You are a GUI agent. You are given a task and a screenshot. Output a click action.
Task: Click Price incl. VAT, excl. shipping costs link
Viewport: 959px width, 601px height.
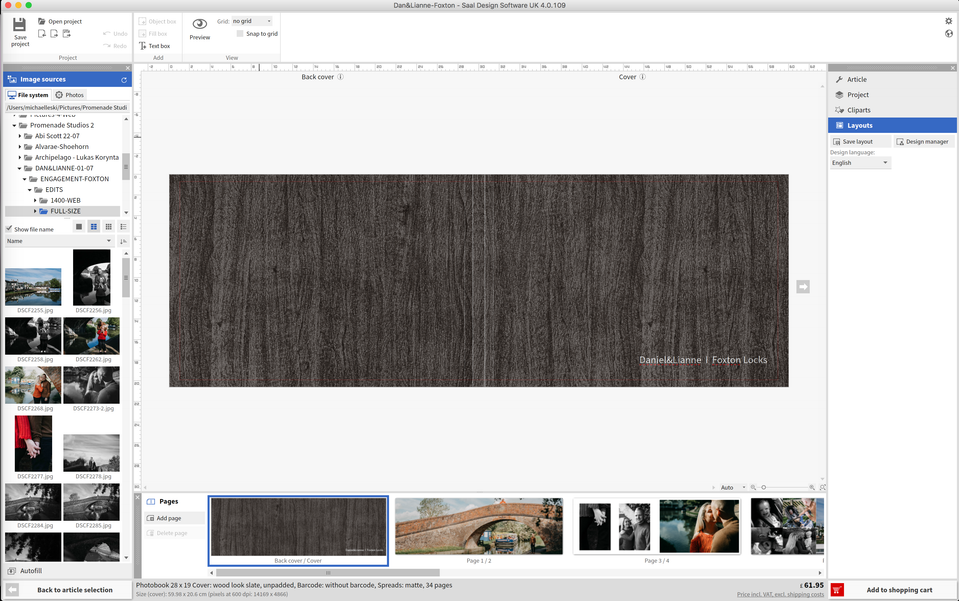pos(780,594)
